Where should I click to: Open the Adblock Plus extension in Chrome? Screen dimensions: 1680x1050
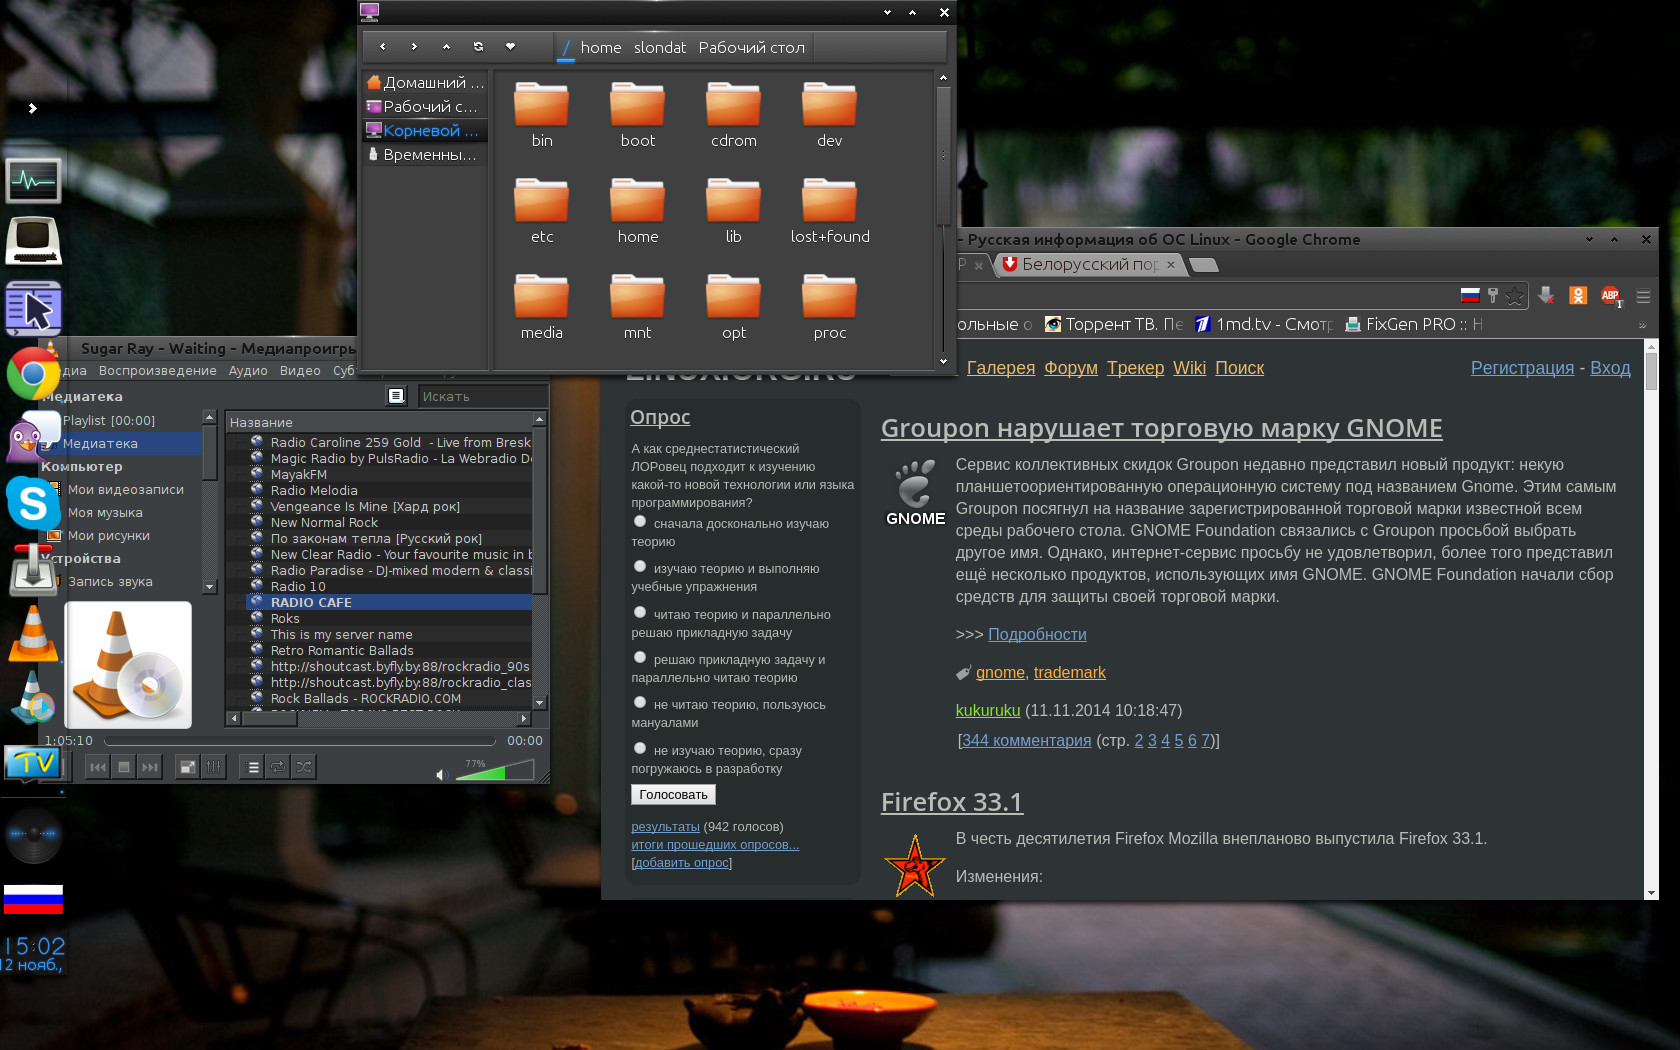coord(1611,296)
